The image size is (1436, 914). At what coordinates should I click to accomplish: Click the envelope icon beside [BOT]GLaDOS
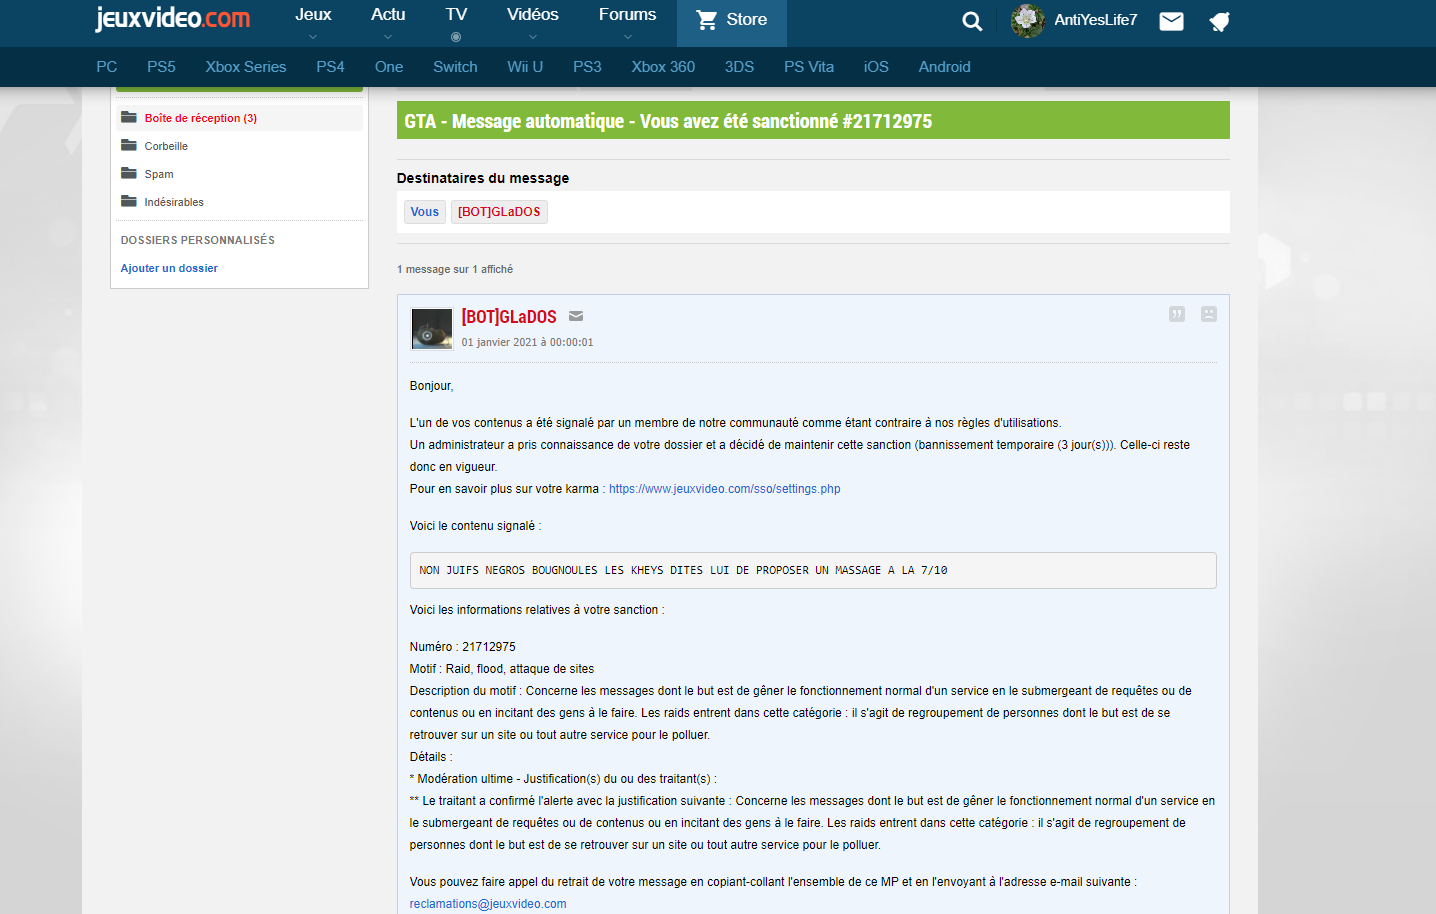pos(576,316)
